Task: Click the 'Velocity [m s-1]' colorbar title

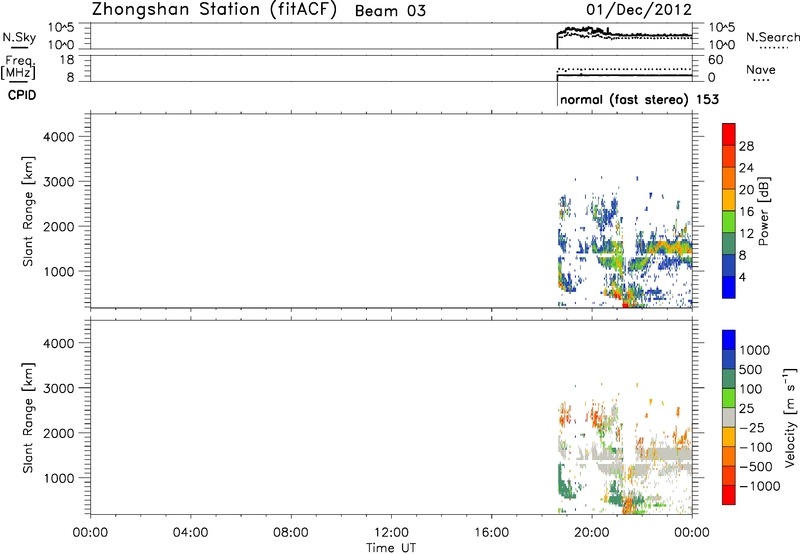Action: pyautogui.click(x=790, y=417)
